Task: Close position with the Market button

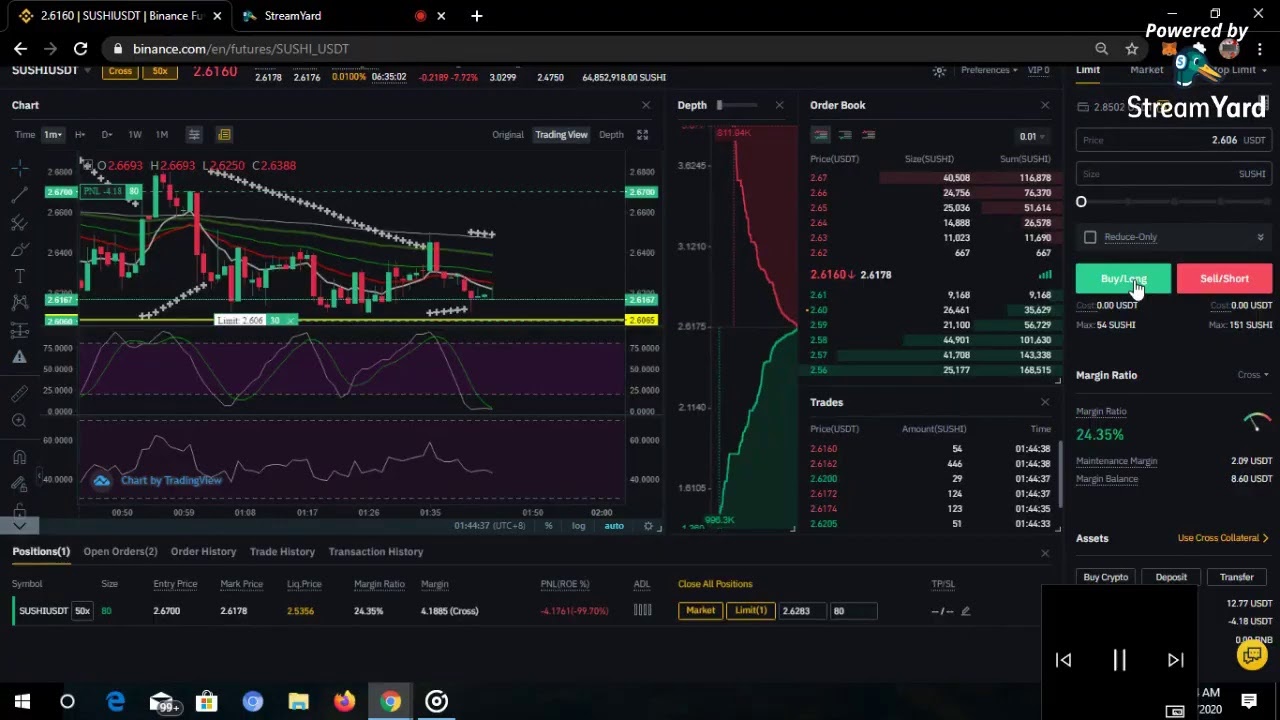Action: coord(700,611)
